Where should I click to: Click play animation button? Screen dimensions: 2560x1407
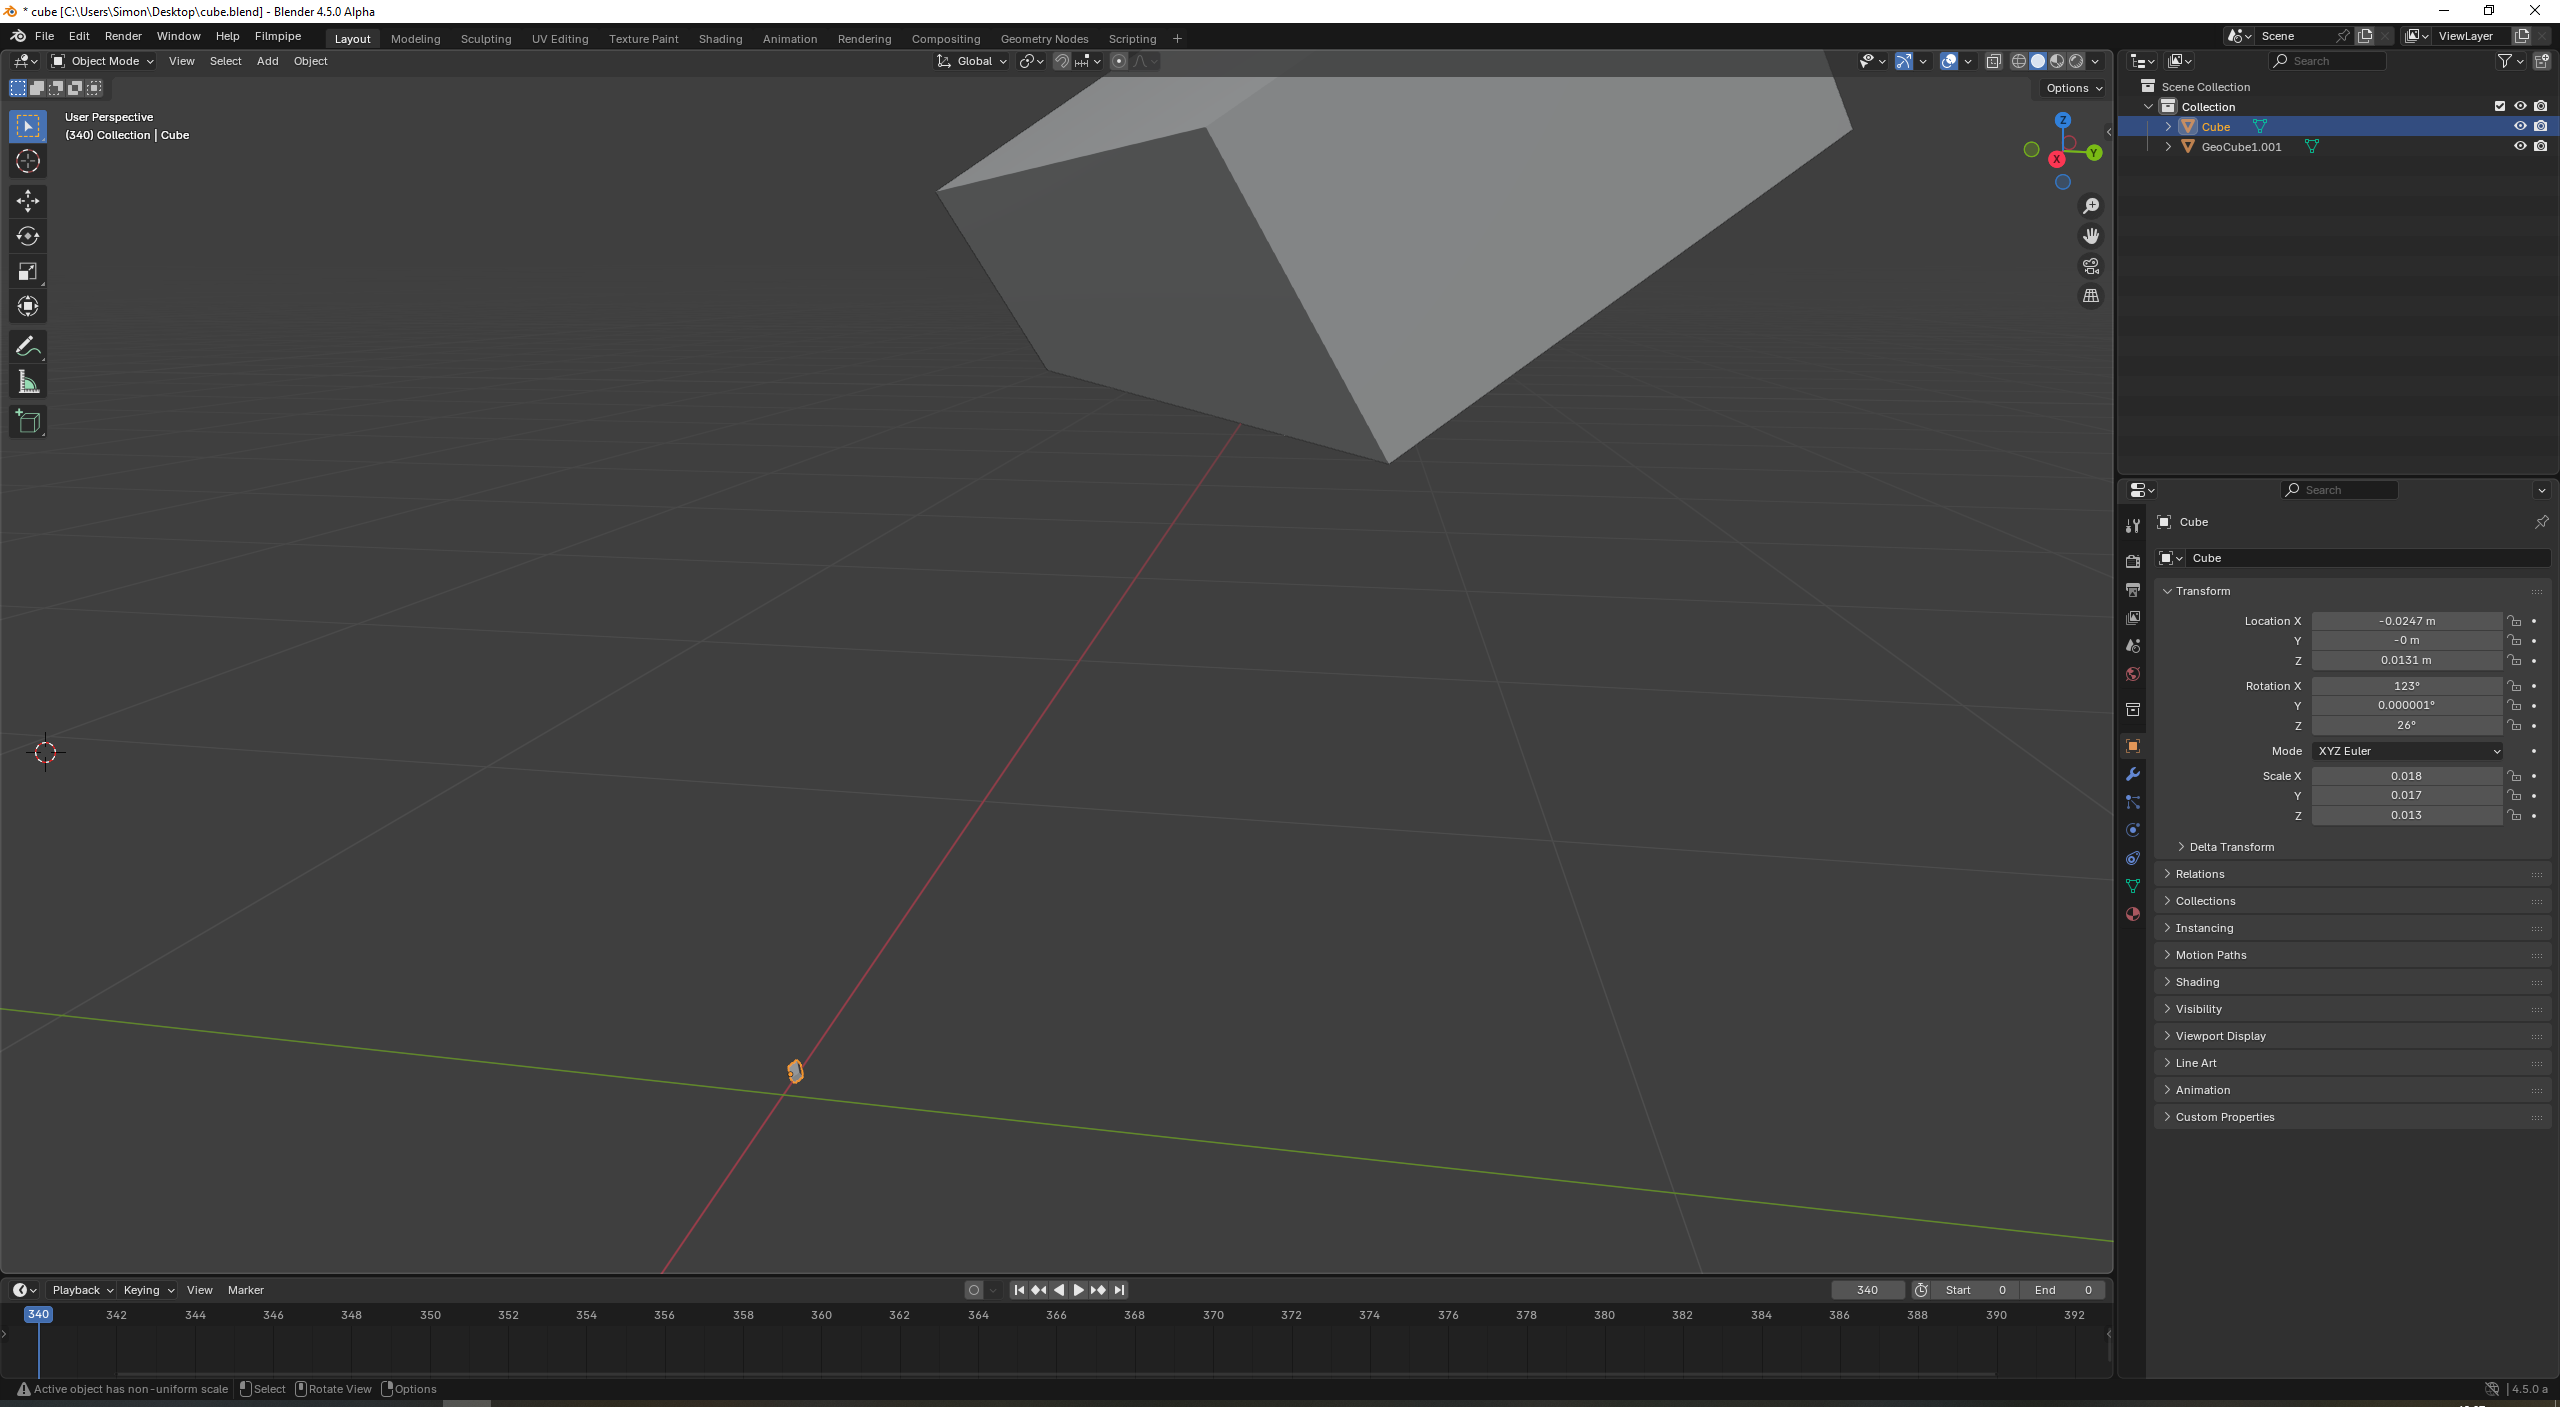[x=1078, y=1290]
